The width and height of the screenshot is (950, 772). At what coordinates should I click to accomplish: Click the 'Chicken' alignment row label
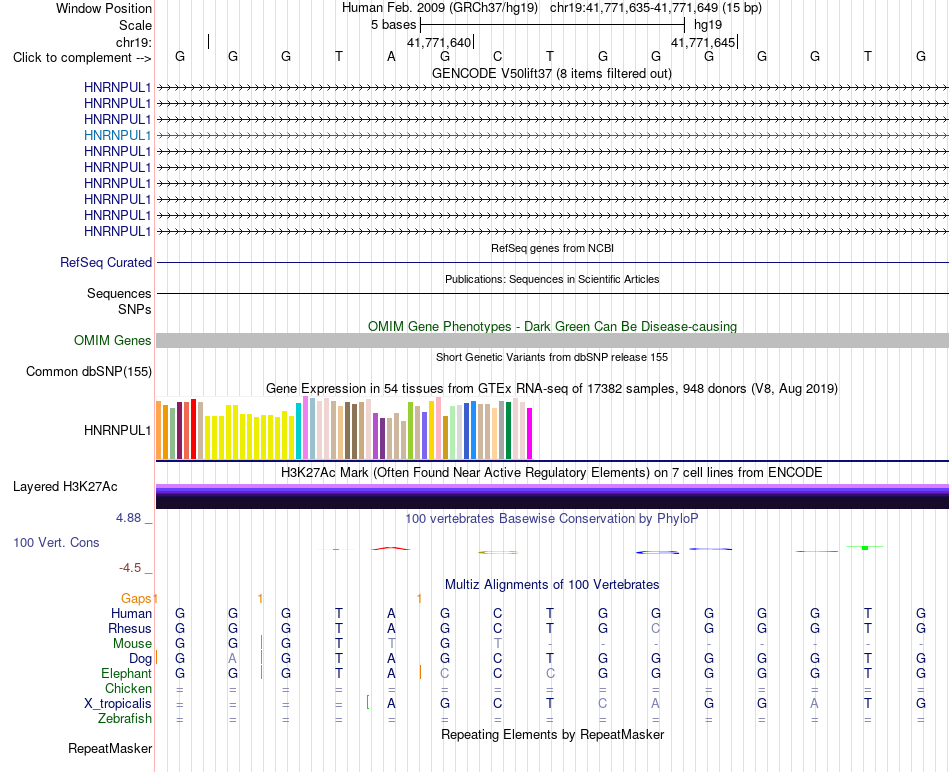pyautogui.click(x=128, y=688)
